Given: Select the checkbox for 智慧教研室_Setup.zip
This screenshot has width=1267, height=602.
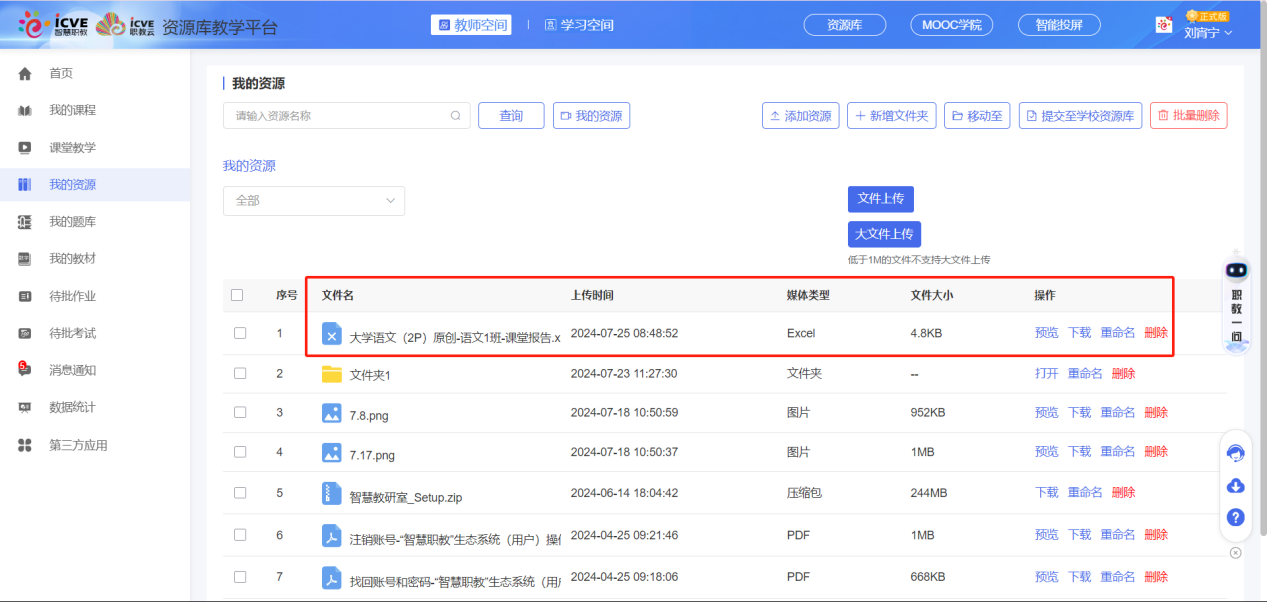Looking at the screenshot, I should pyautogui.click(x=240, y=492).
